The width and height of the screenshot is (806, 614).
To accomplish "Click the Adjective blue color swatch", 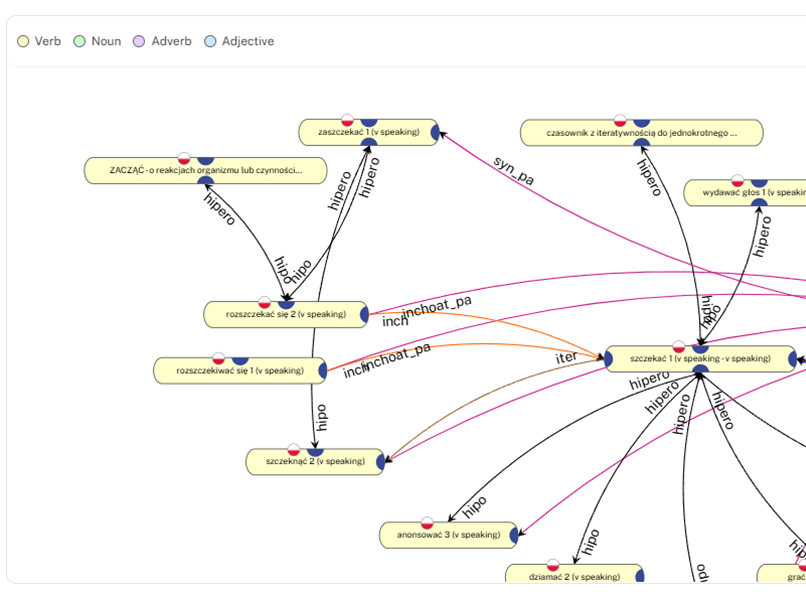I will pyautogui.click(x=210, y=41).
